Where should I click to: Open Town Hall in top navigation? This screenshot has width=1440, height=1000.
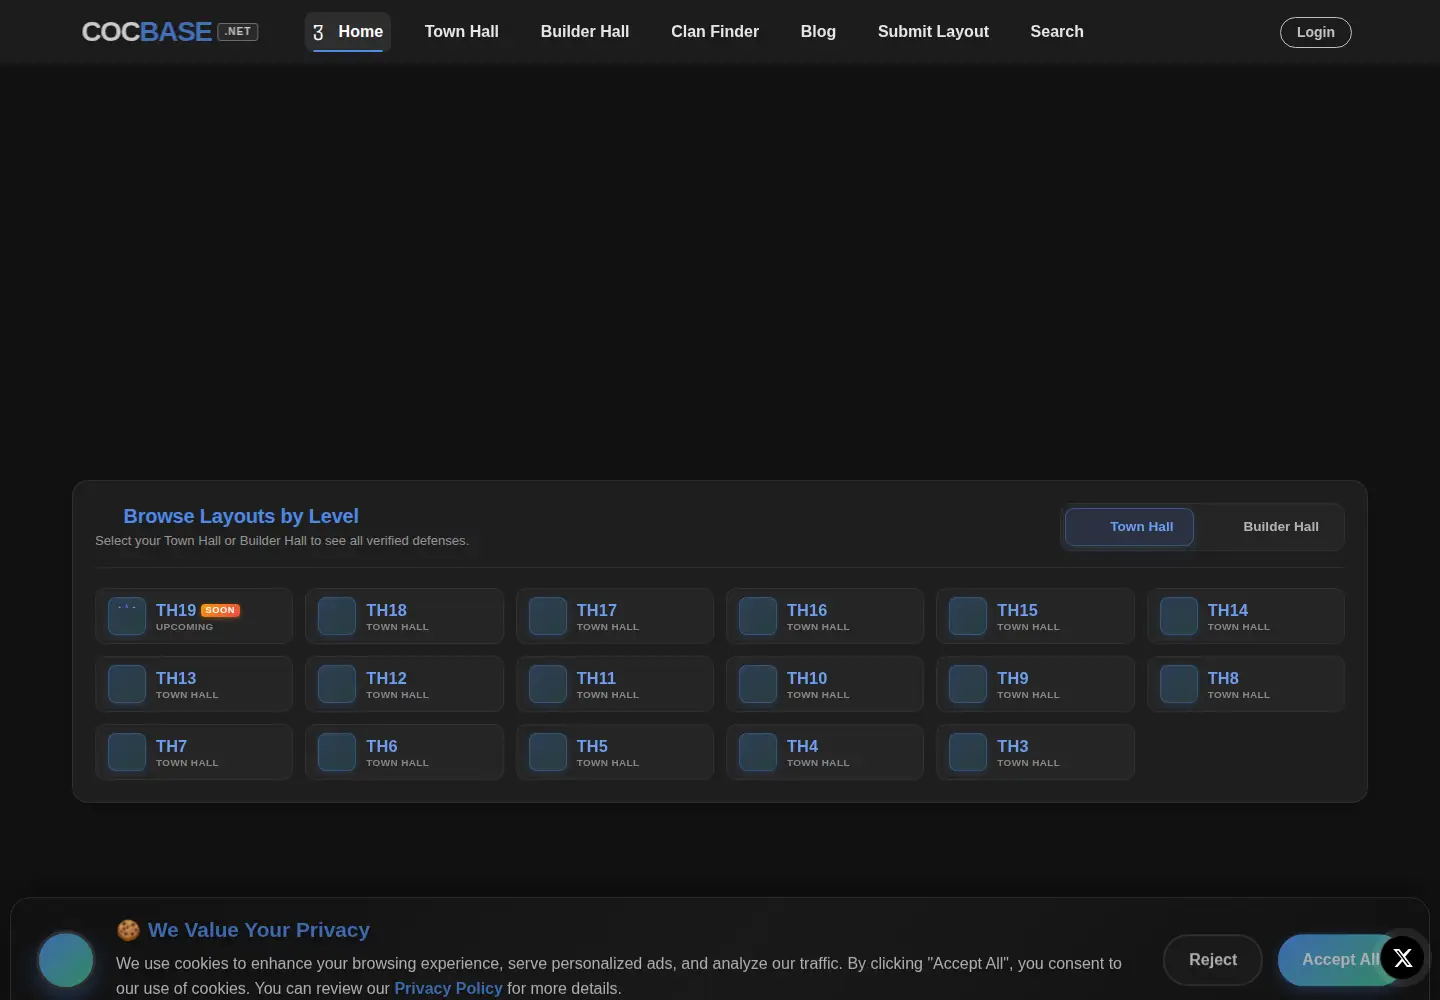pyautogui.click(x=462, y=32)
